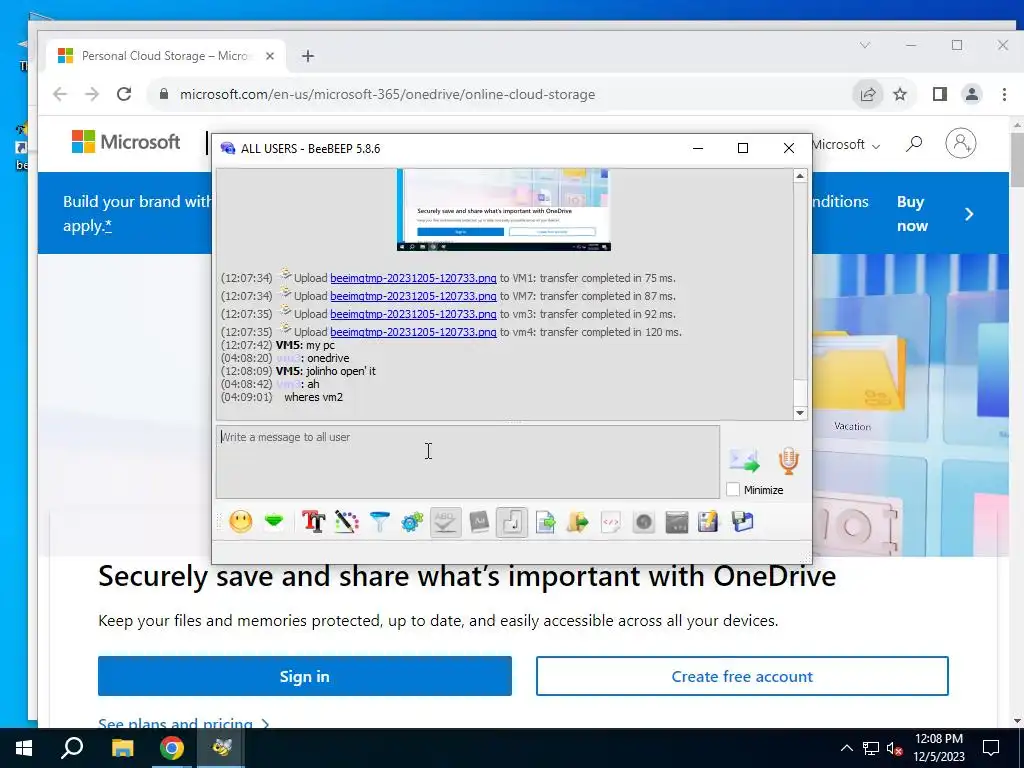Click chat scrollbar up arrow in BeeBEEP
Viewport: 1024px width, 768px height.
click(x=800, y=176)
